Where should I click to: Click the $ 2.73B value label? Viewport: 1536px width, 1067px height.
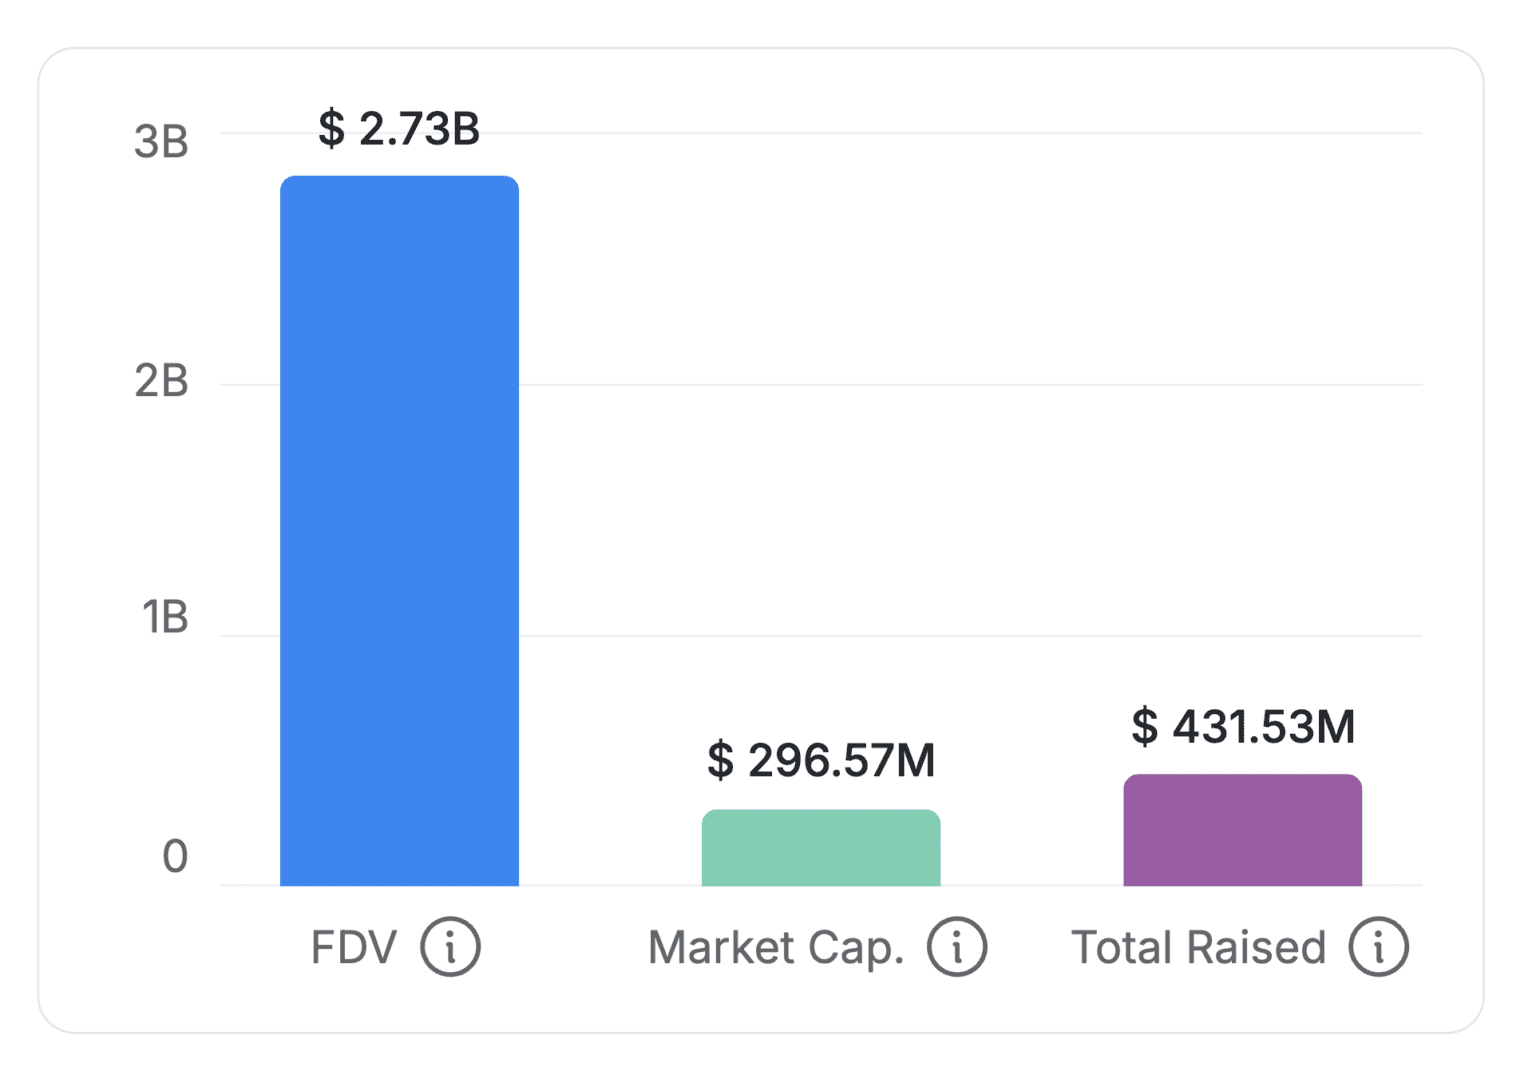399,129
